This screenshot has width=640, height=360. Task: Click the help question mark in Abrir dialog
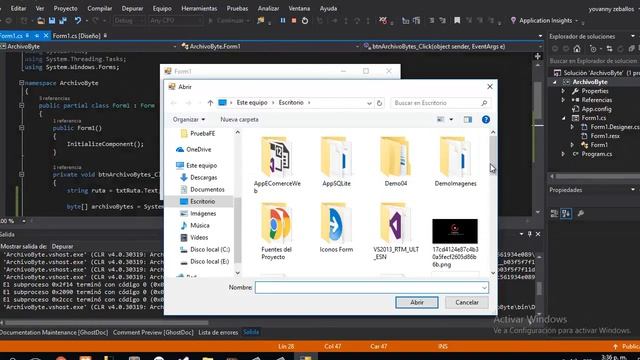pyautogui.click(x=486, y=120)
